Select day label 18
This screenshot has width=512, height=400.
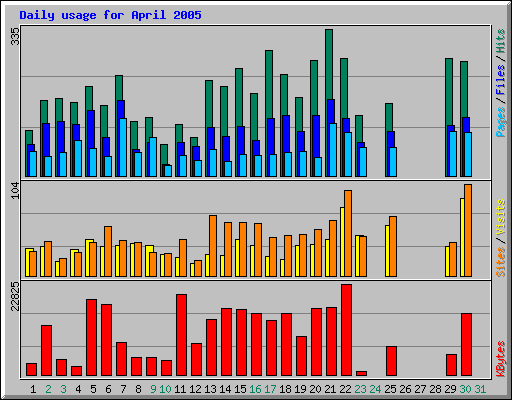285,389
